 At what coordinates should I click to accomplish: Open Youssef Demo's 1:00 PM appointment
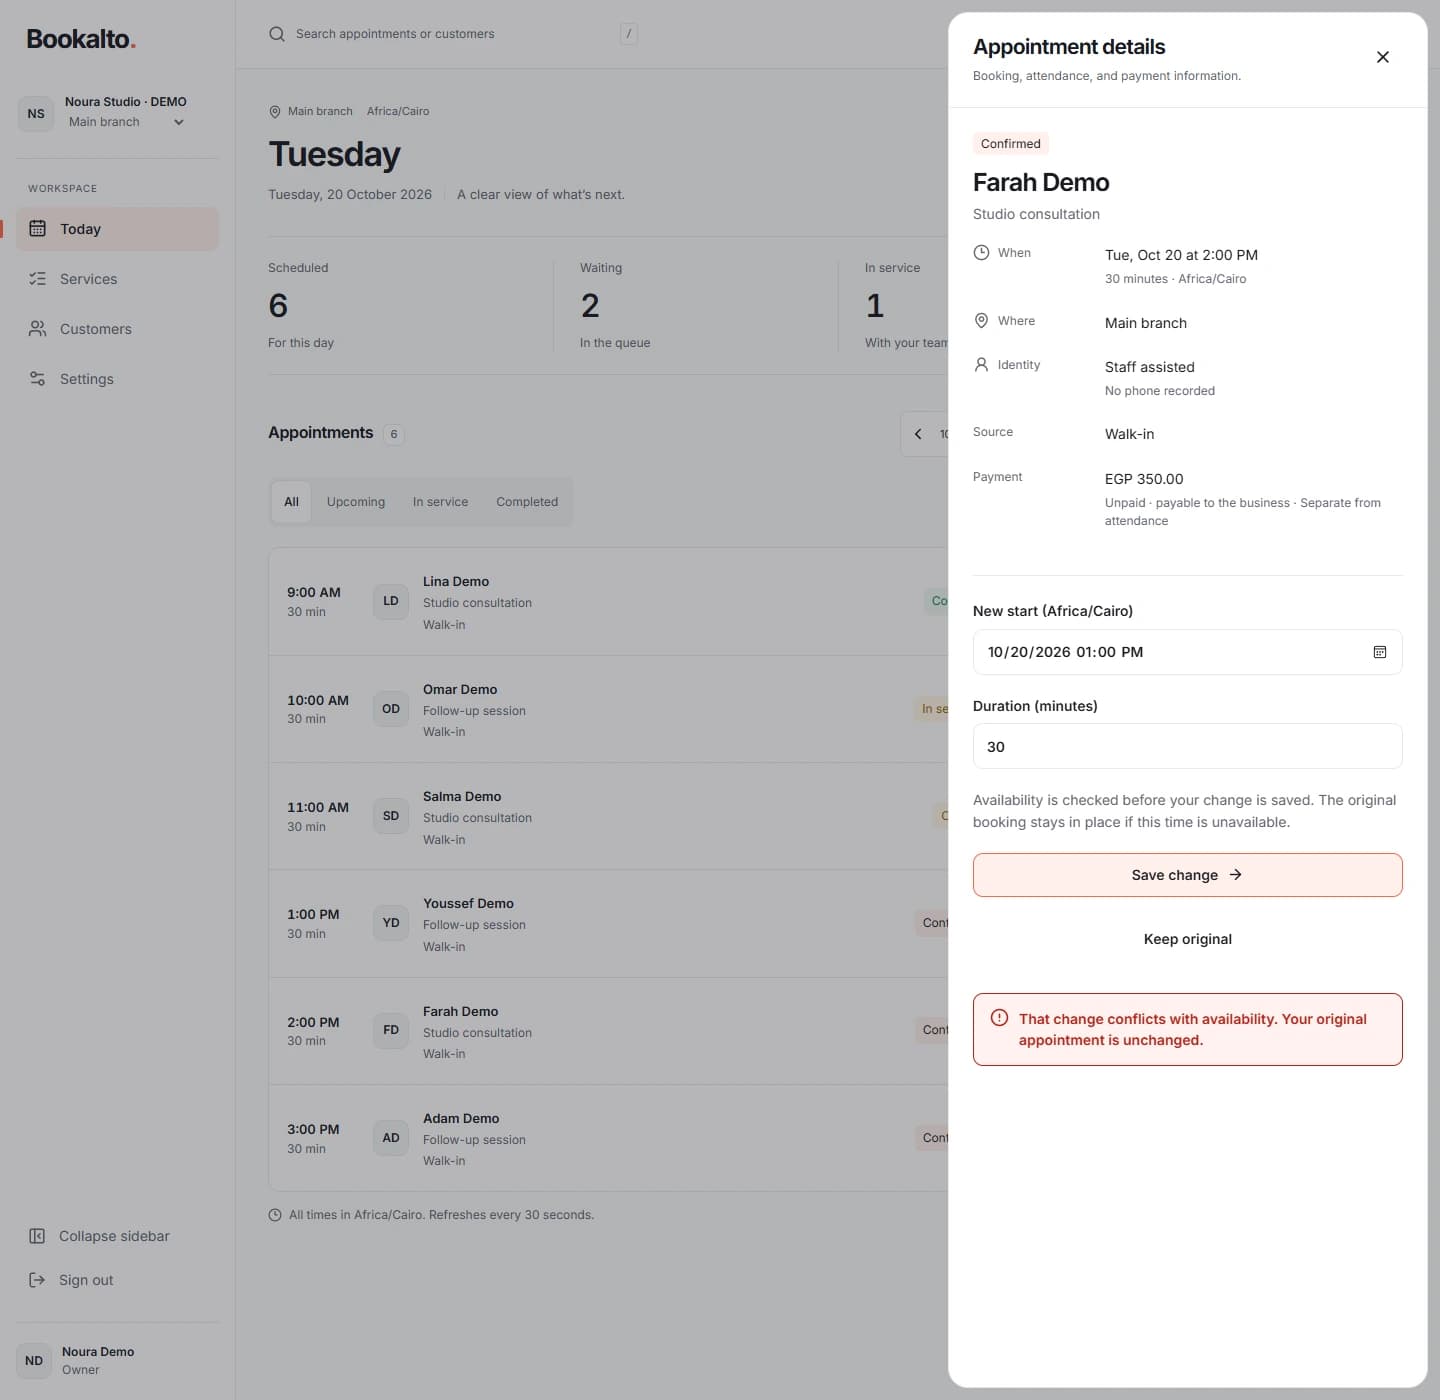click(x=608, y=924)
